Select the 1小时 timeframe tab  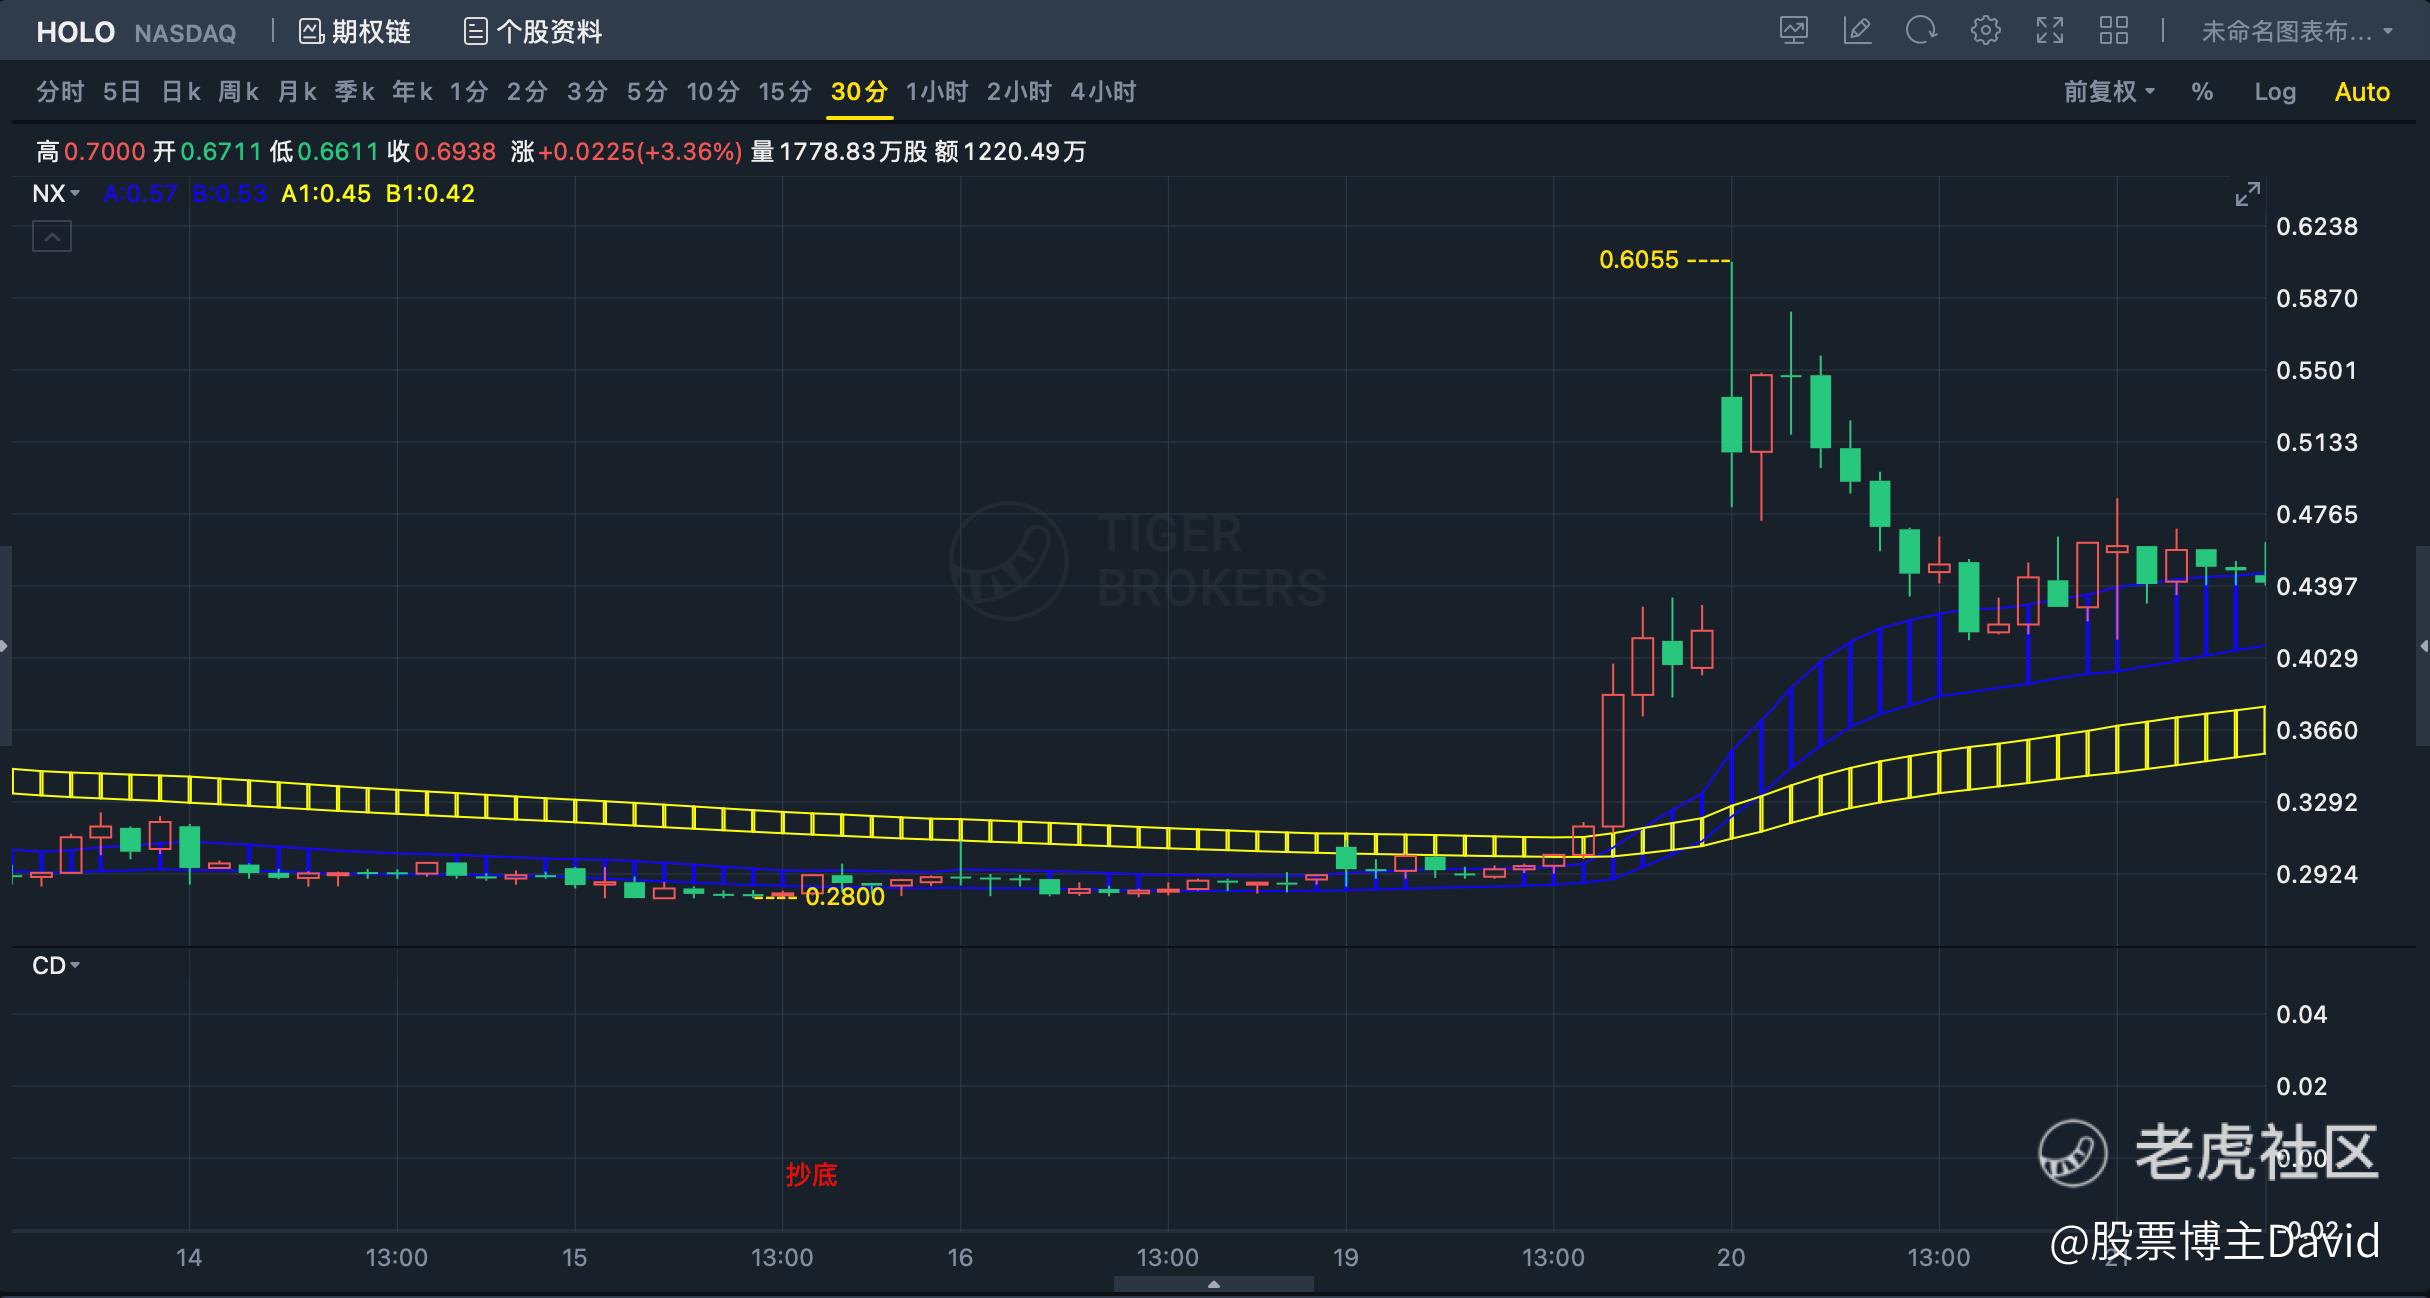point(936,92)
